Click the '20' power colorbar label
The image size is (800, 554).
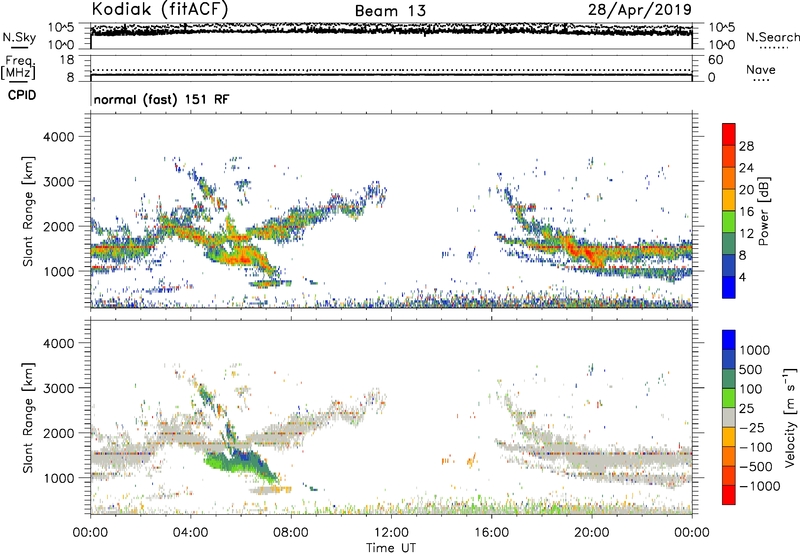tap(746, 190)
